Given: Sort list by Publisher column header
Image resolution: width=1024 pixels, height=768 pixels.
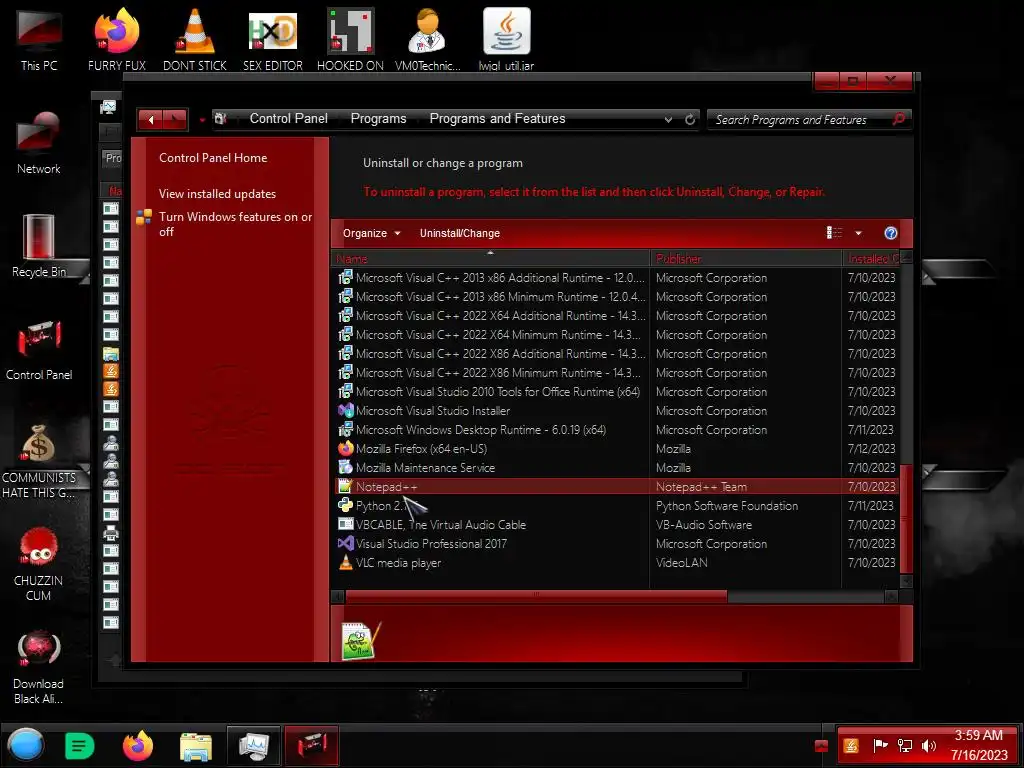Looking at the screenshot, I should 746,259.
